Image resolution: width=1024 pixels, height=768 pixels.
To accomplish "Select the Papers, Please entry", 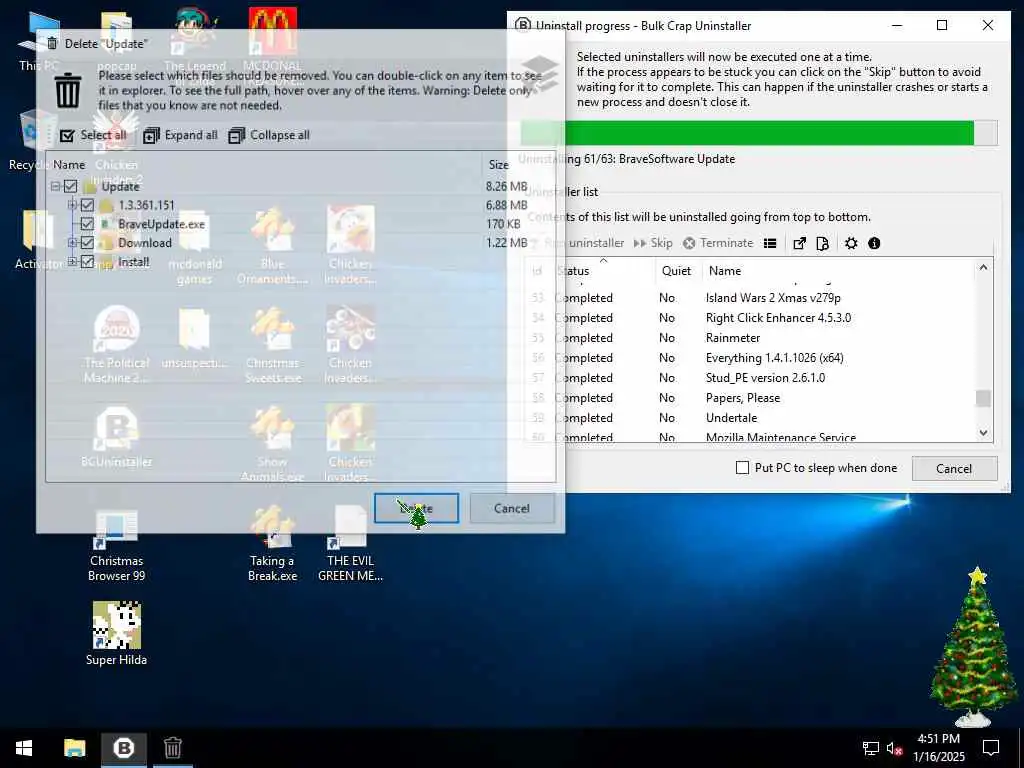I will pyautogui.click(x=750, y=398).
